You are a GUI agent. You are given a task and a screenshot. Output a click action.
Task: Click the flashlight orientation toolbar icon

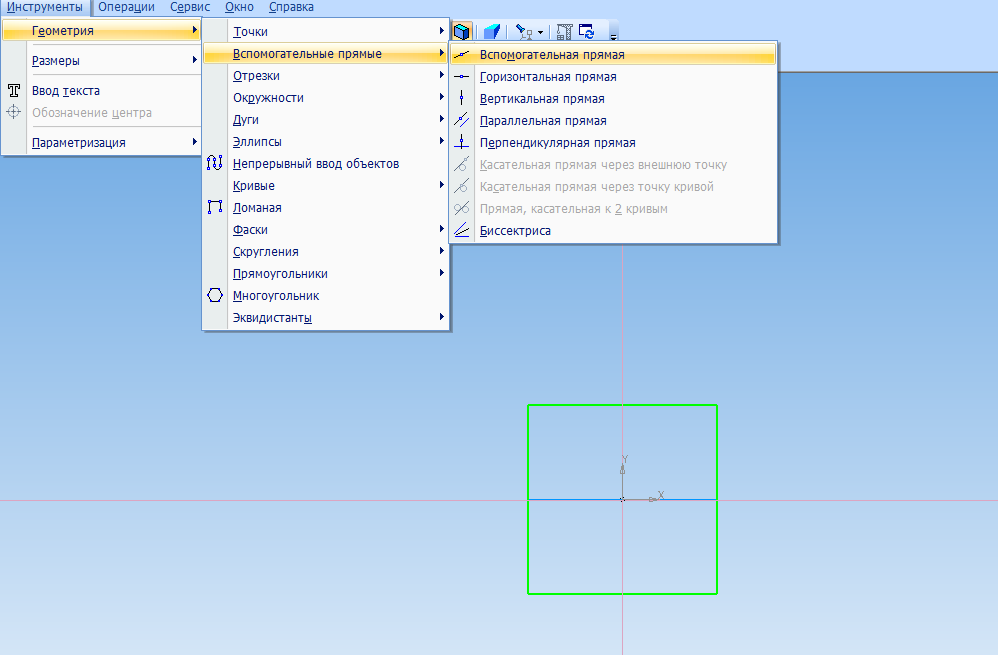click(x=524, y=31)
